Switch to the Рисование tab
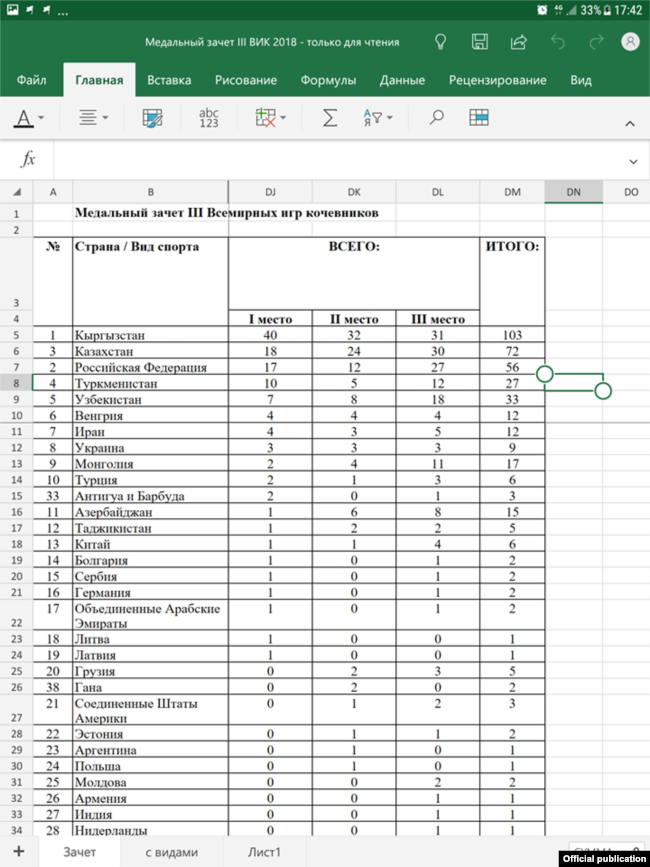 [246, 80]
